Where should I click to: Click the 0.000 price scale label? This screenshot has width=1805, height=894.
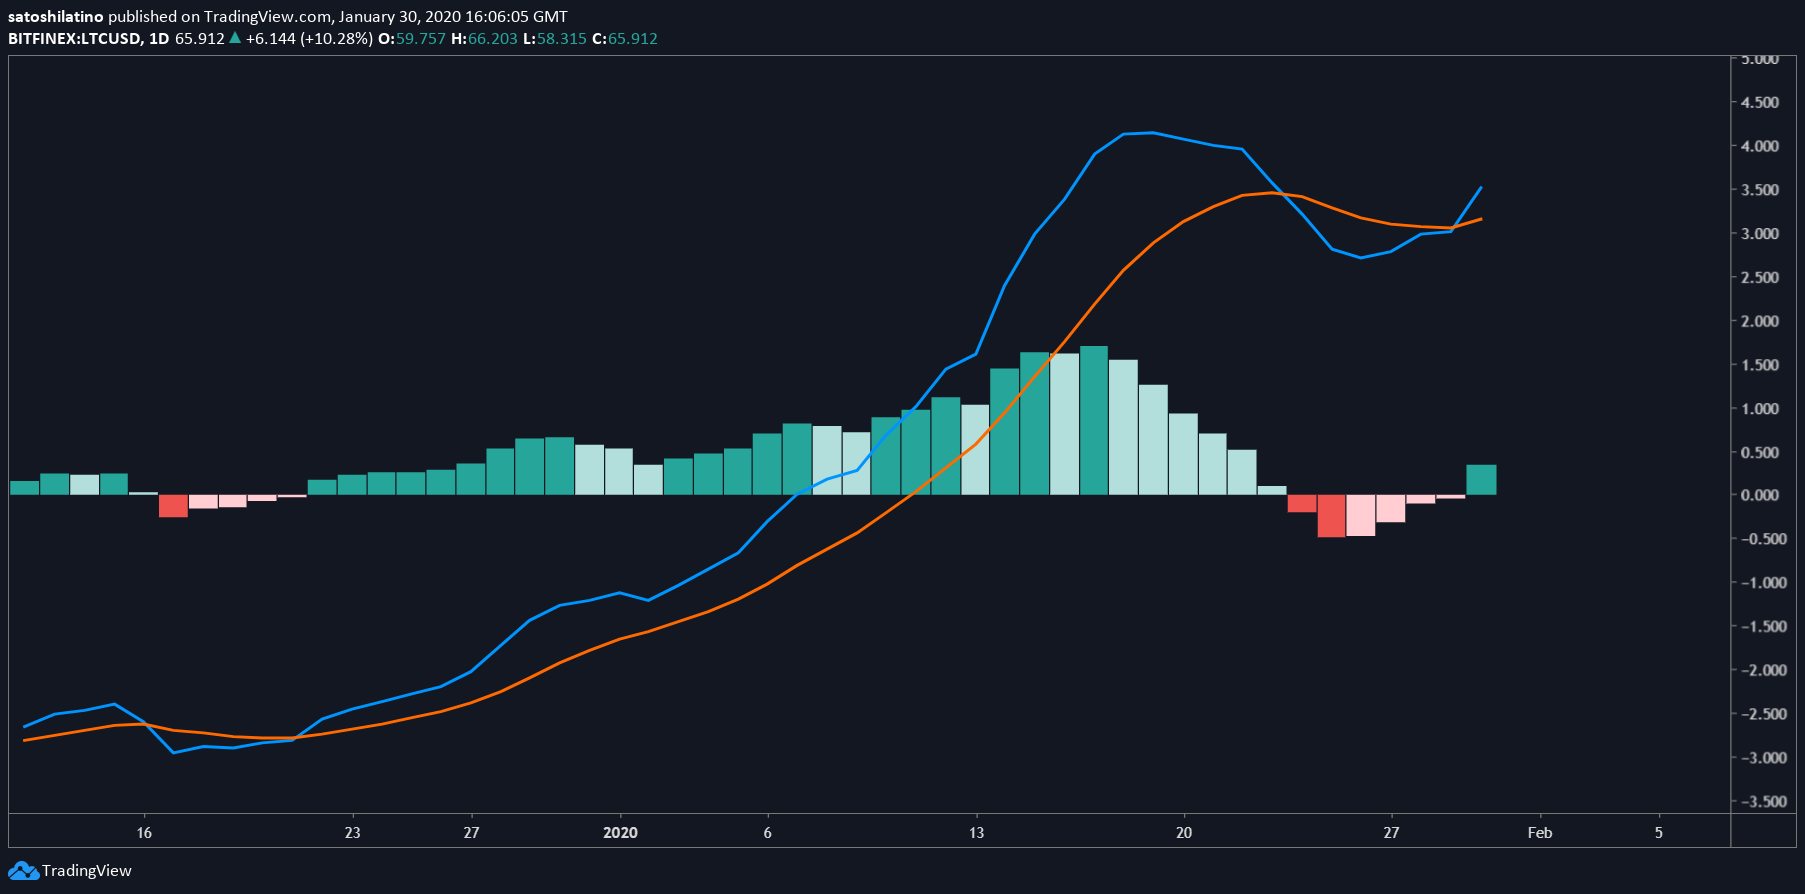tap(1760, 495)
